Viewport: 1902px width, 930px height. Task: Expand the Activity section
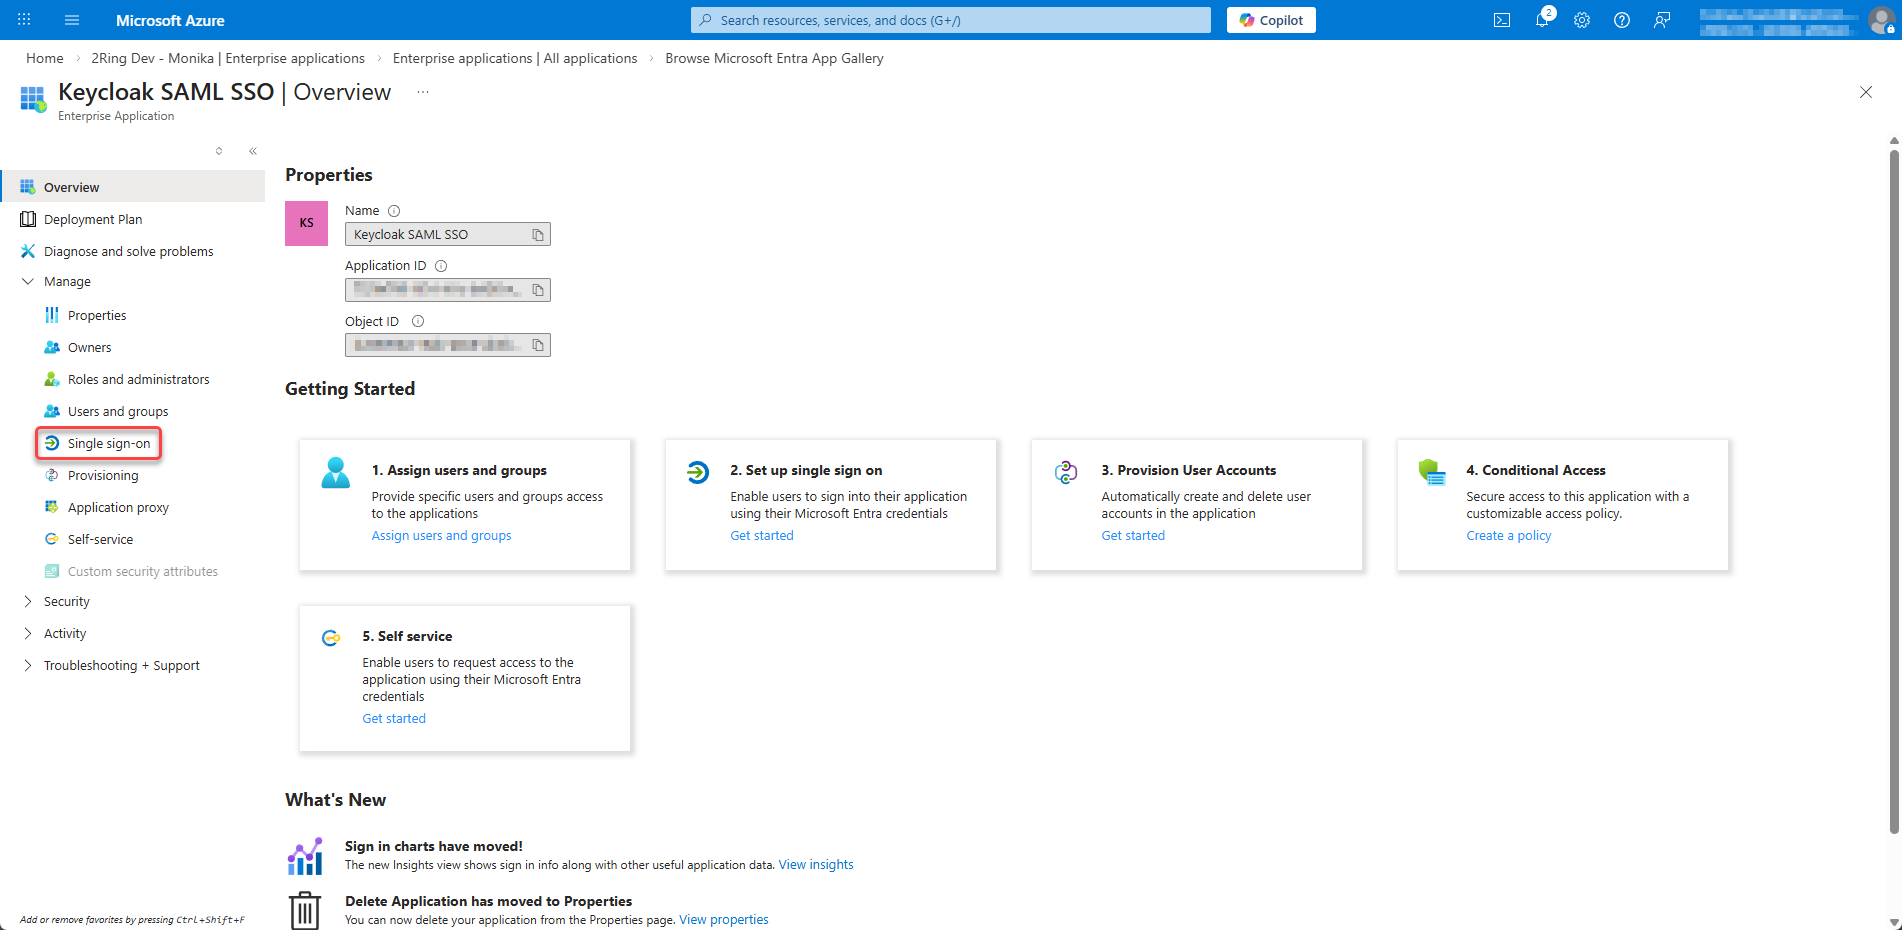(x=65, y=633)
